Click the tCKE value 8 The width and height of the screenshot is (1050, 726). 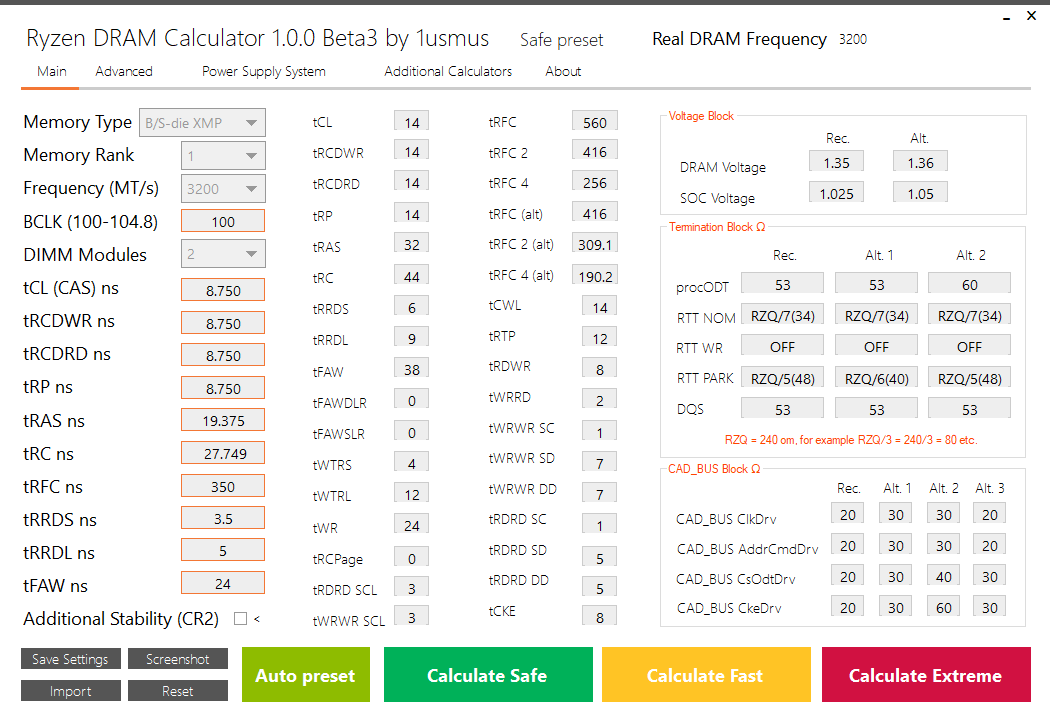(599, 617)
